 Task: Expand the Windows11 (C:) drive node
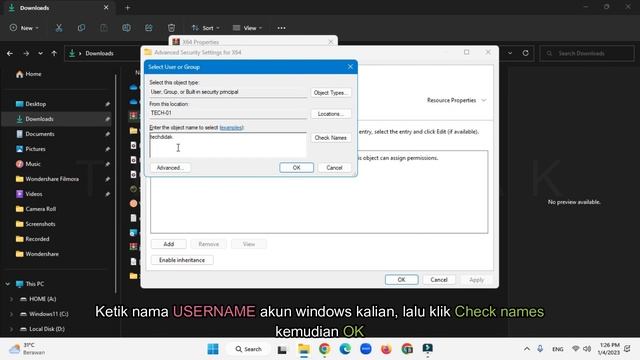(x=11, y=314)
